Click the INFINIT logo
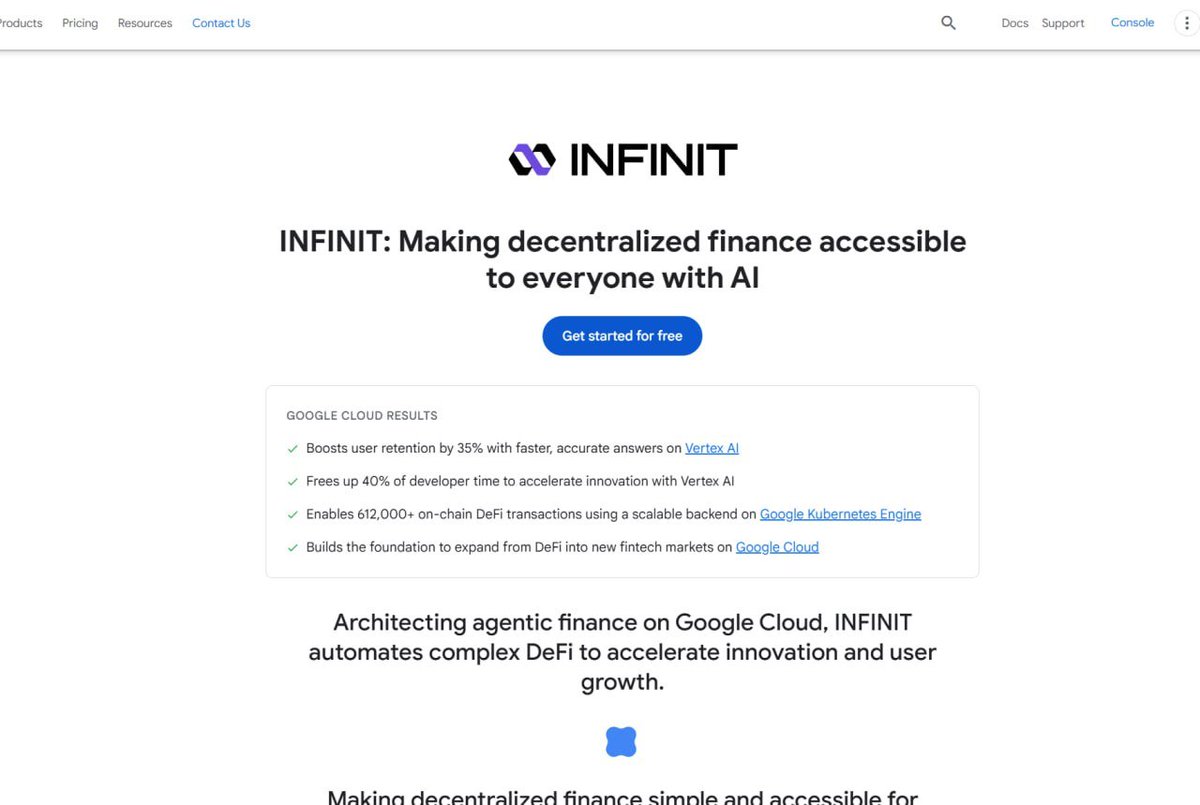 click(x=622, y=160)
